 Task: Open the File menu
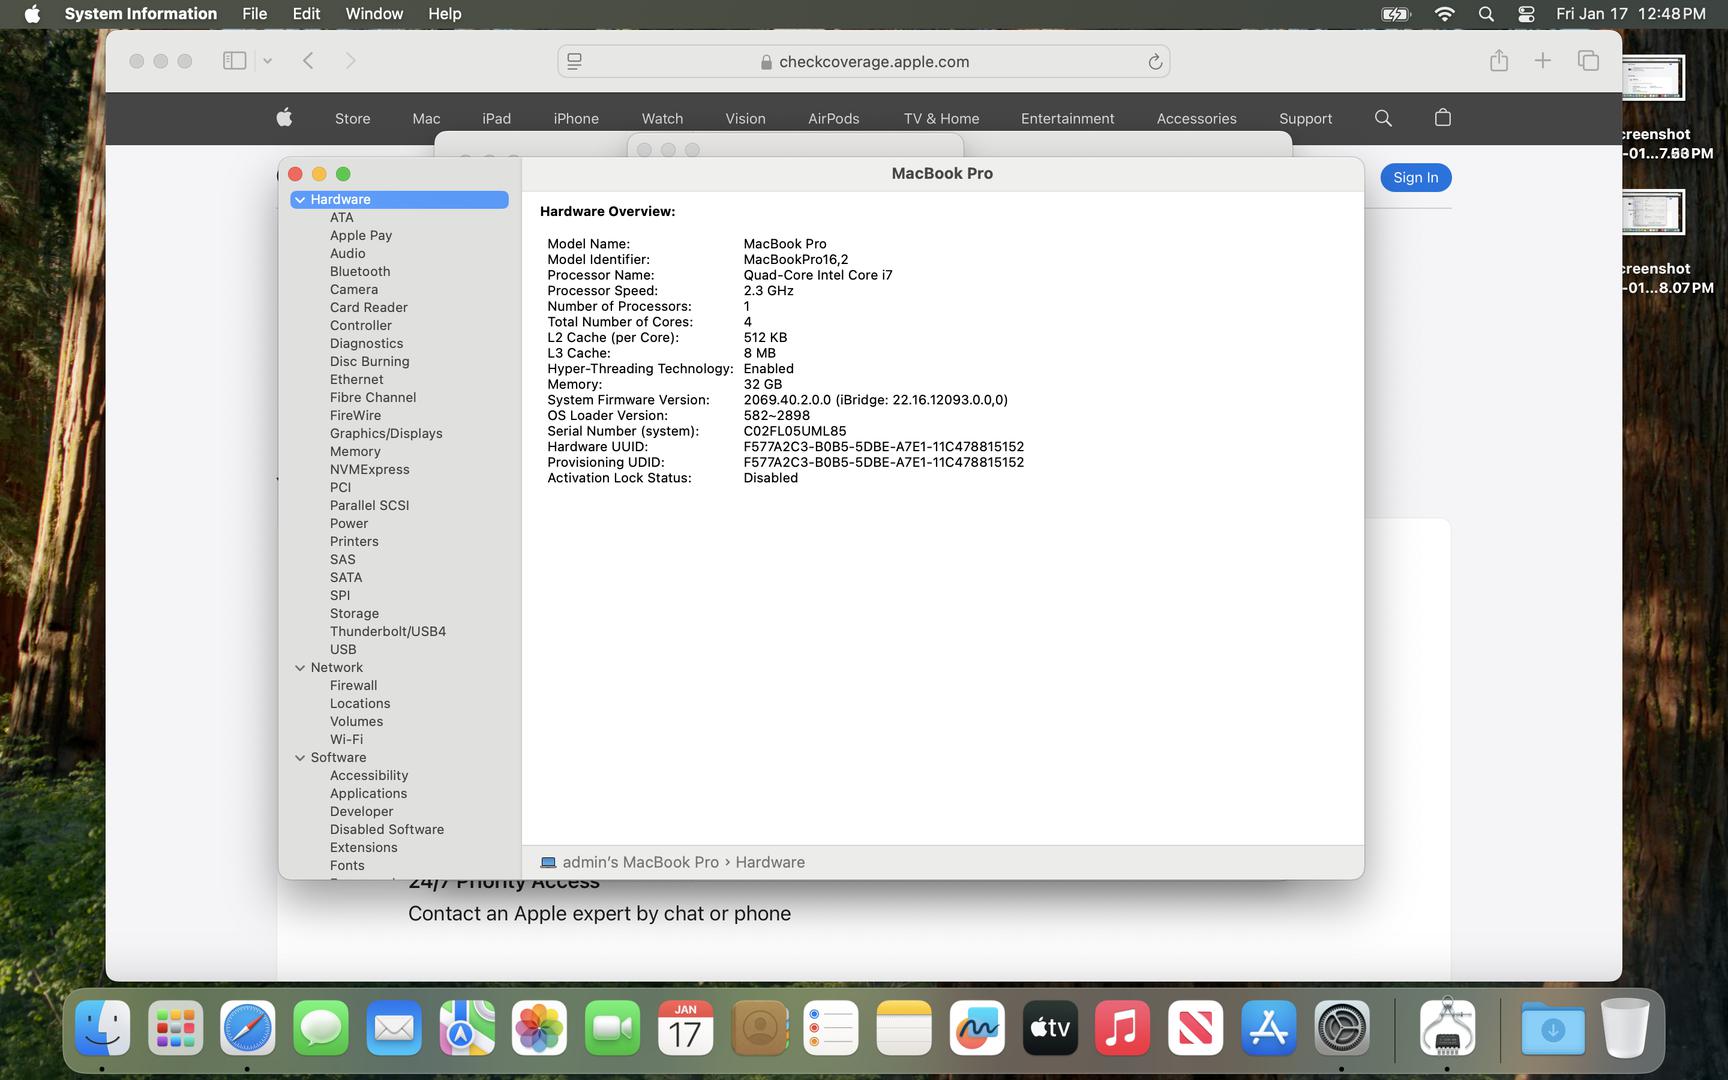(255, 14)
